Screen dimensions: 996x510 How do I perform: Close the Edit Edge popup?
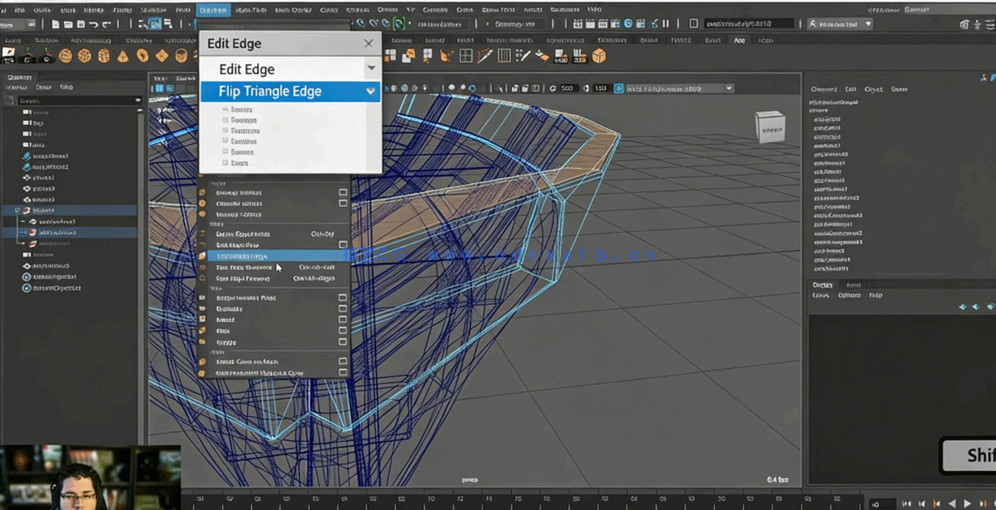(x=368, y=44)
